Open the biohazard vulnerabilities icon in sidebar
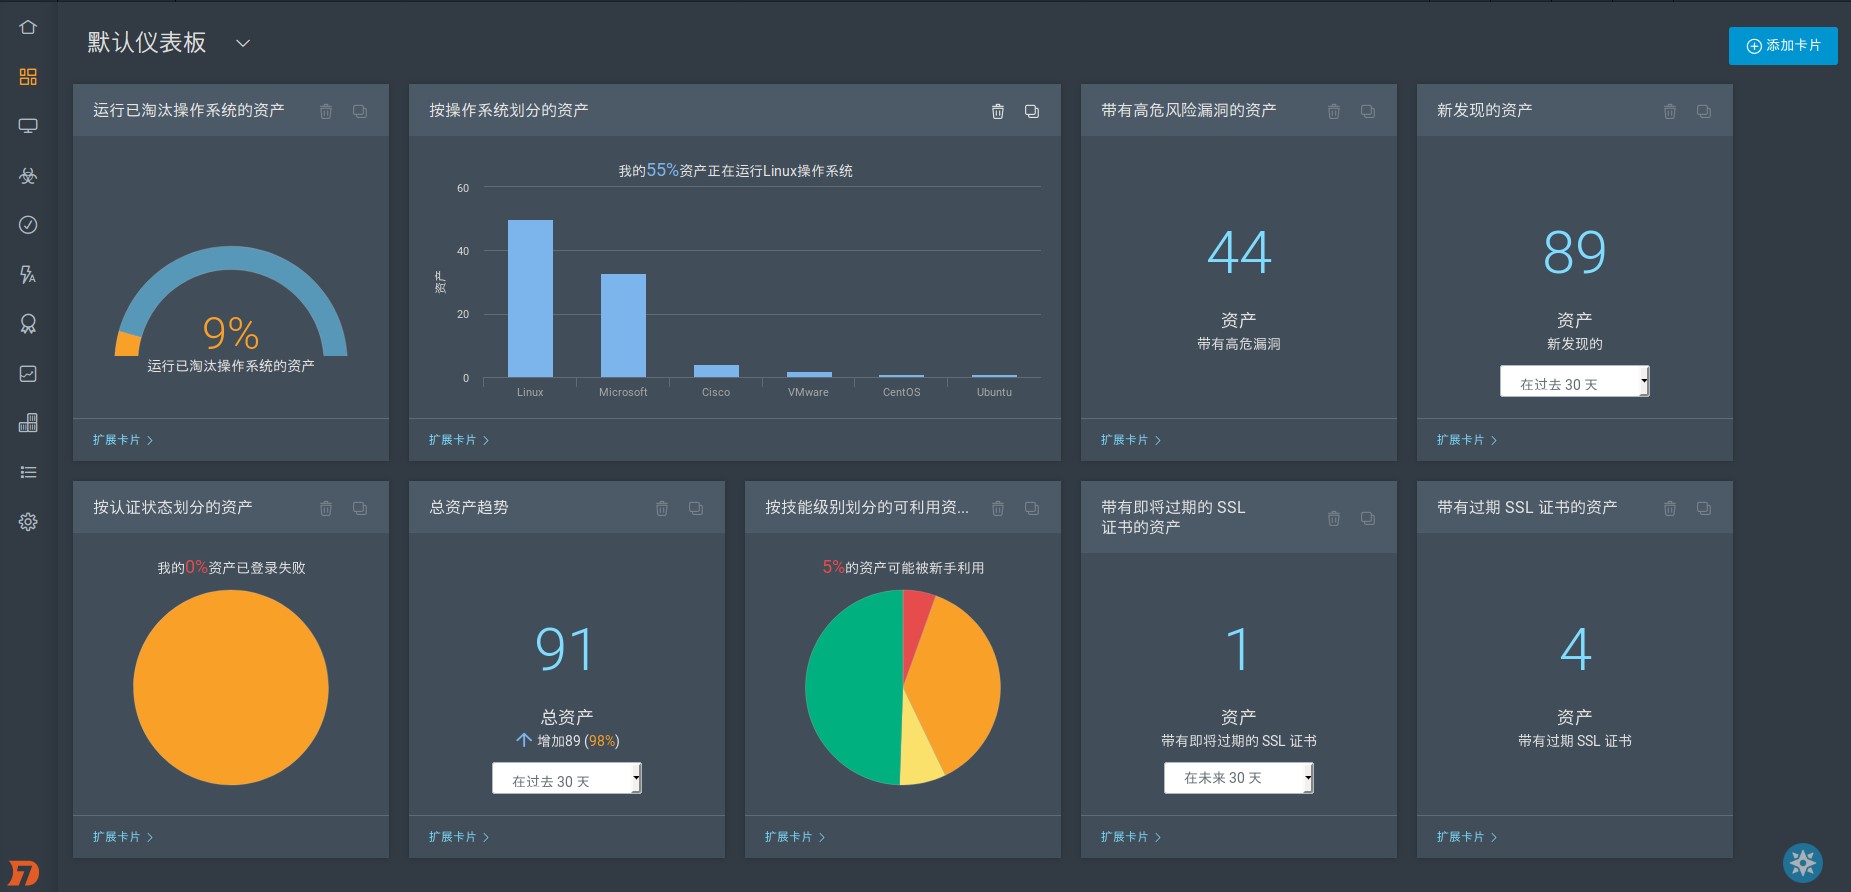 28,176
